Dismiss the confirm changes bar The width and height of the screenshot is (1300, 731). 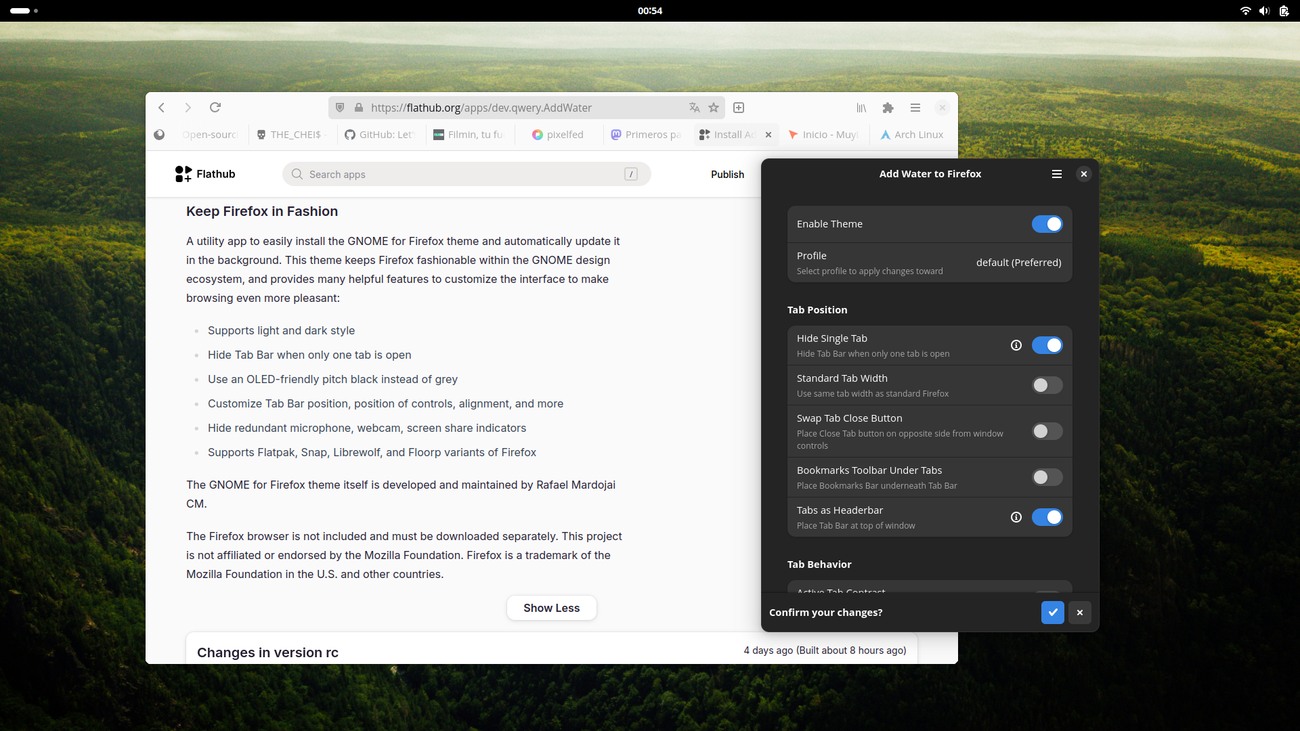tap(1080, 612)
